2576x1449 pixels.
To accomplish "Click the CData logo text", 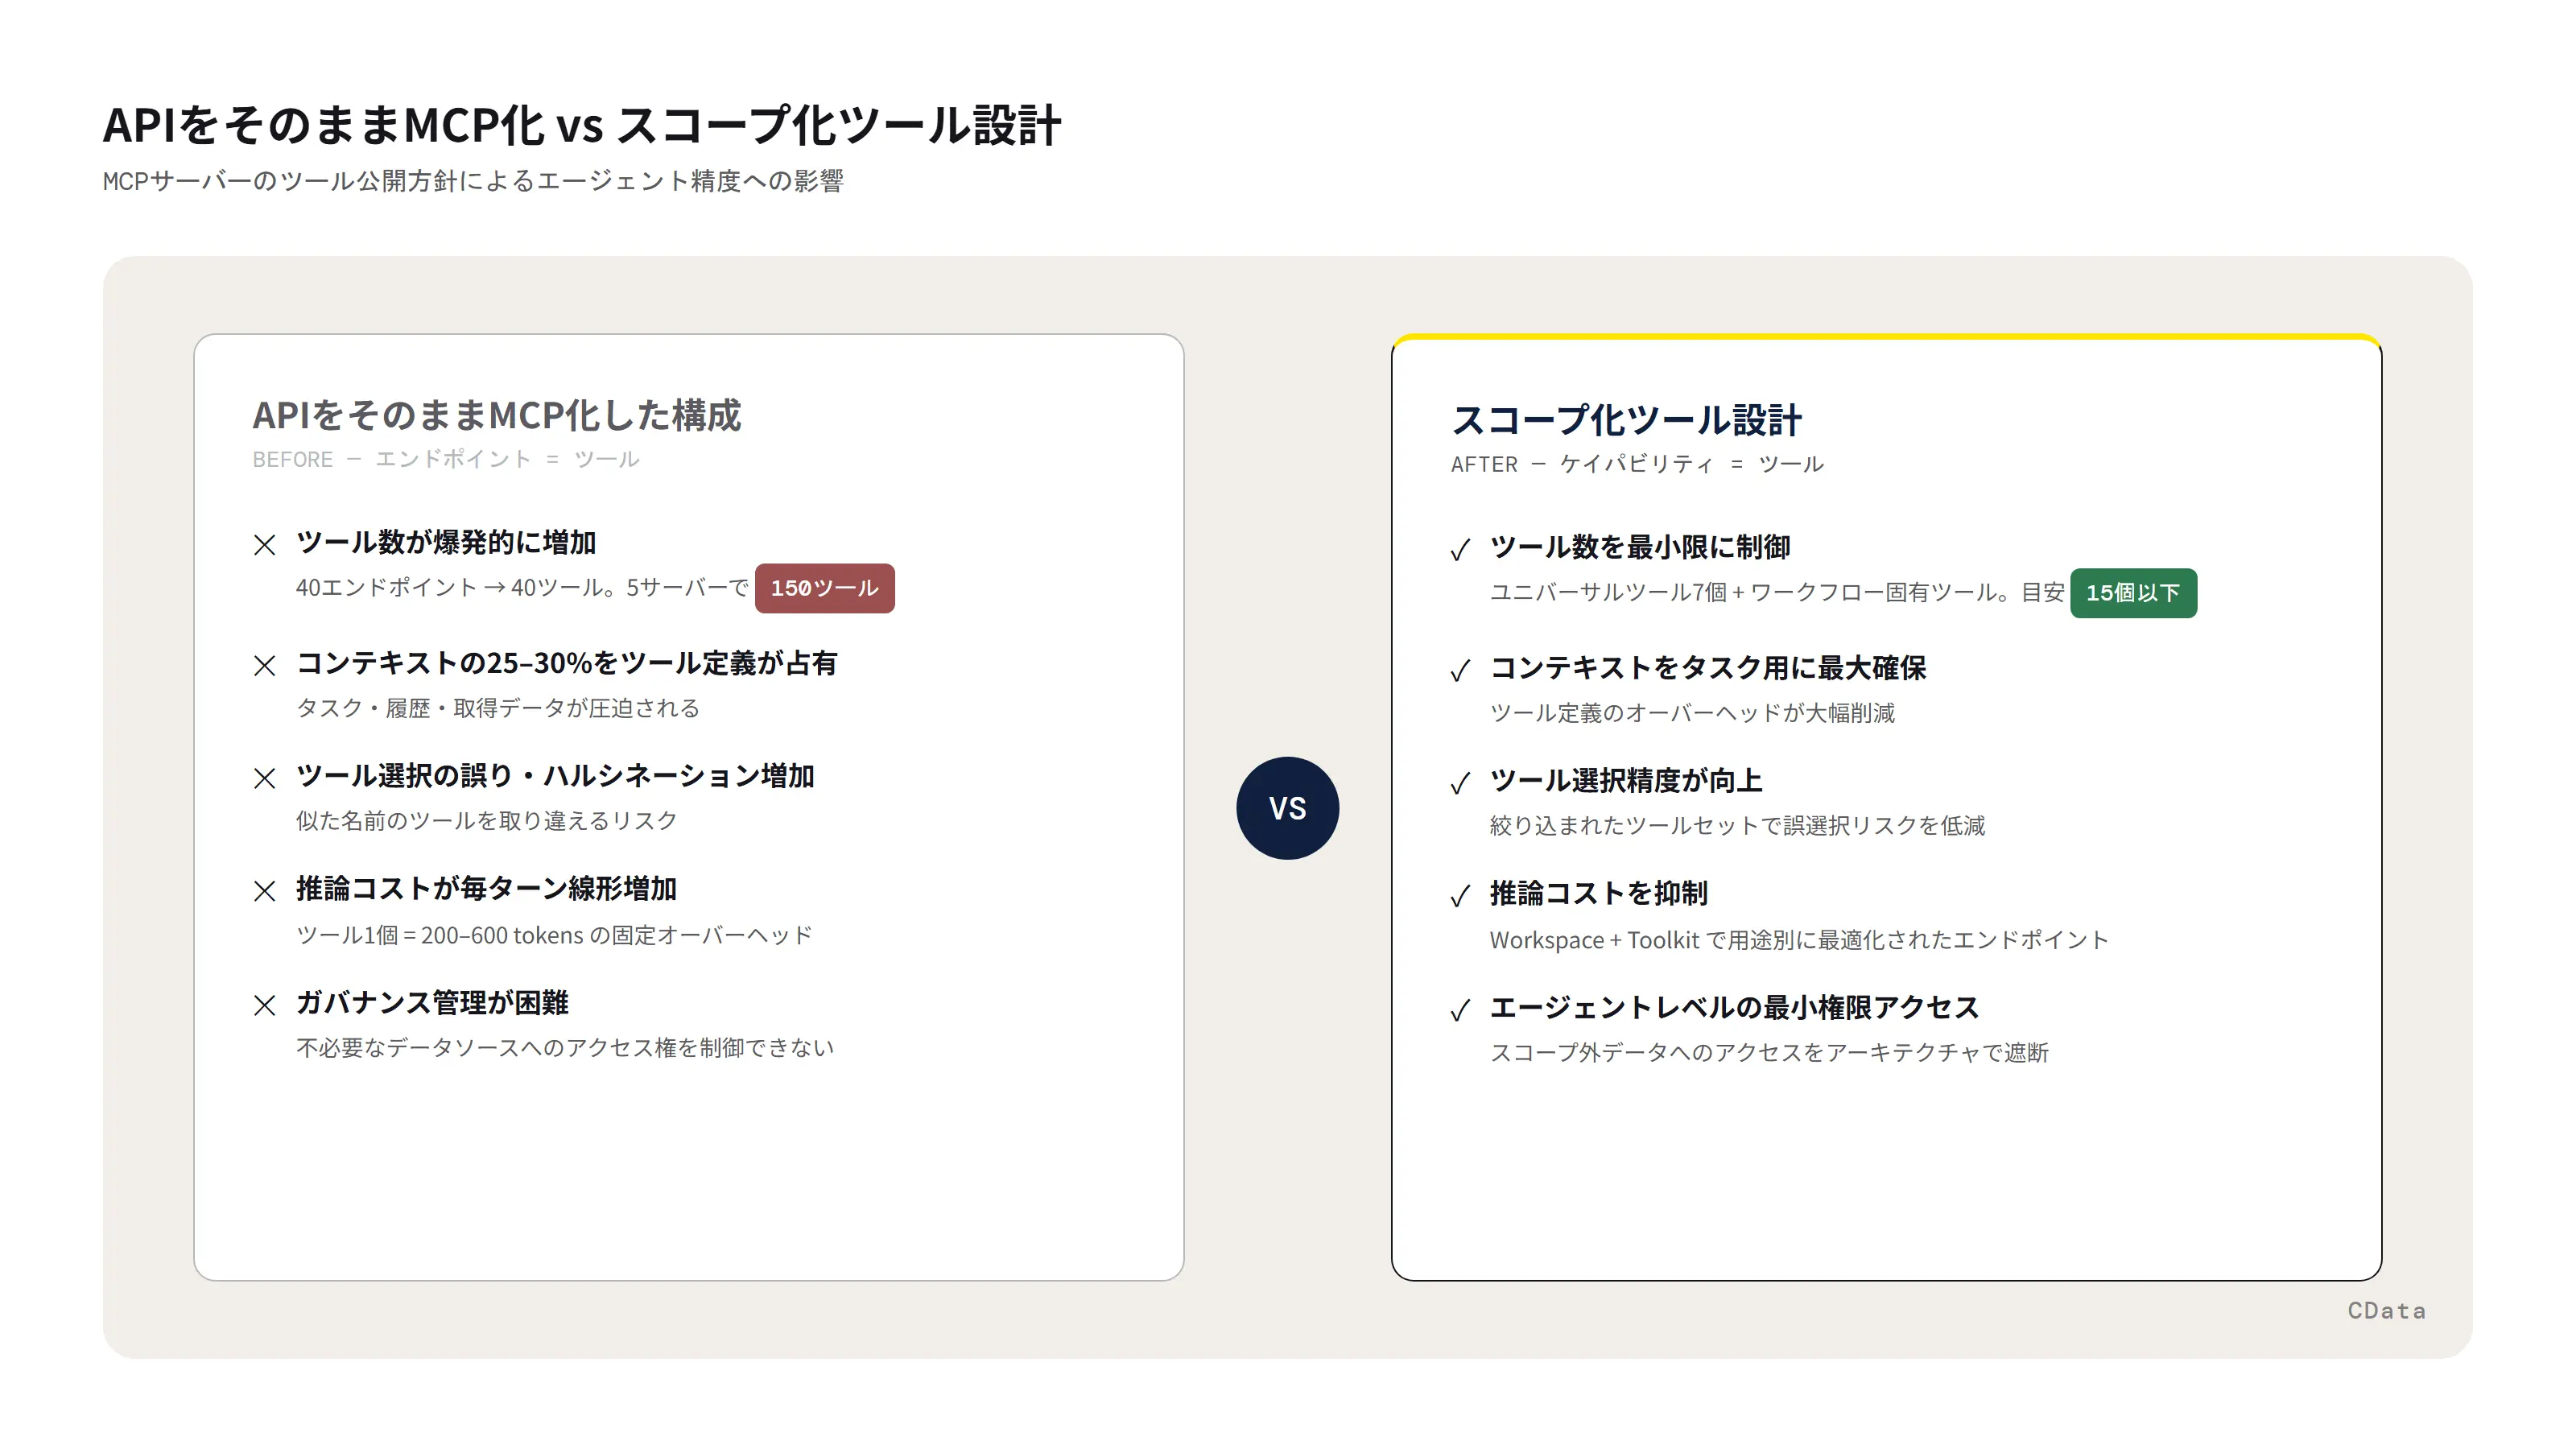I will 2386,1310.
